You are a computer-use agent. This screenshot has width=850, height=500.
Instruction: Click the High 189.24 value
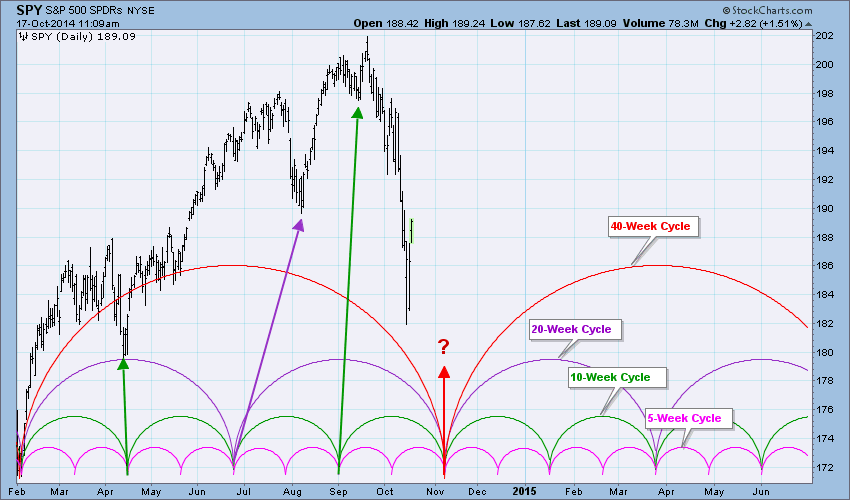click(x=454, y=23)
